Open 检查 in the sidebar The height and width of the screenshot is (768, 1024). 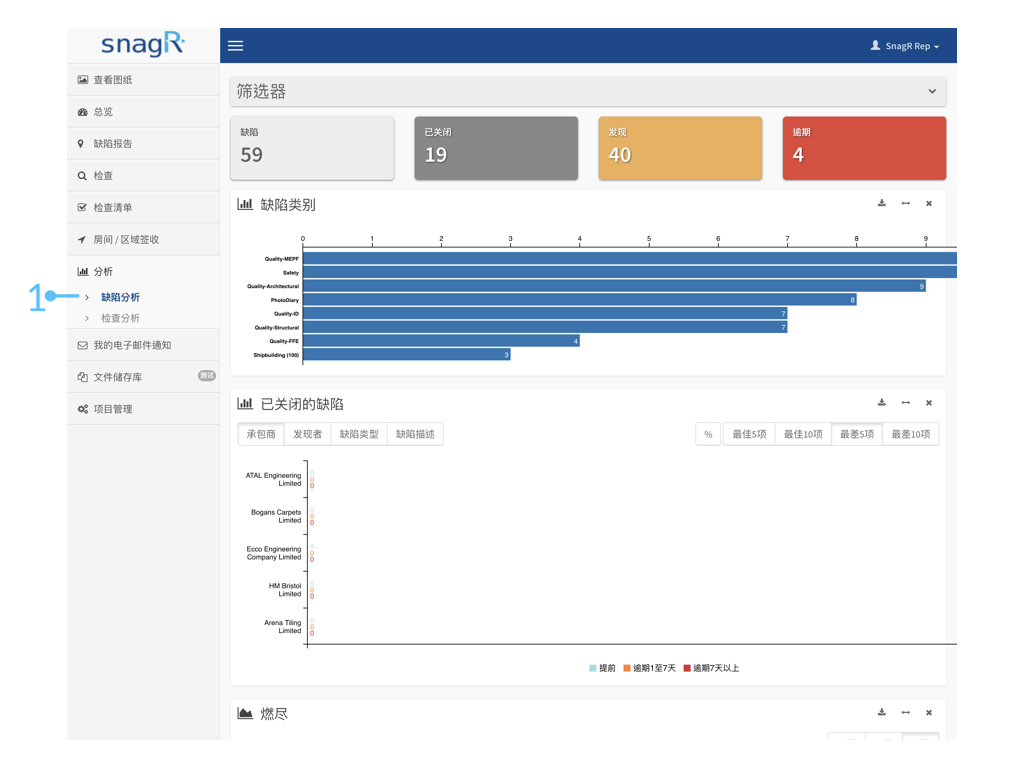(x=143, y=176)
